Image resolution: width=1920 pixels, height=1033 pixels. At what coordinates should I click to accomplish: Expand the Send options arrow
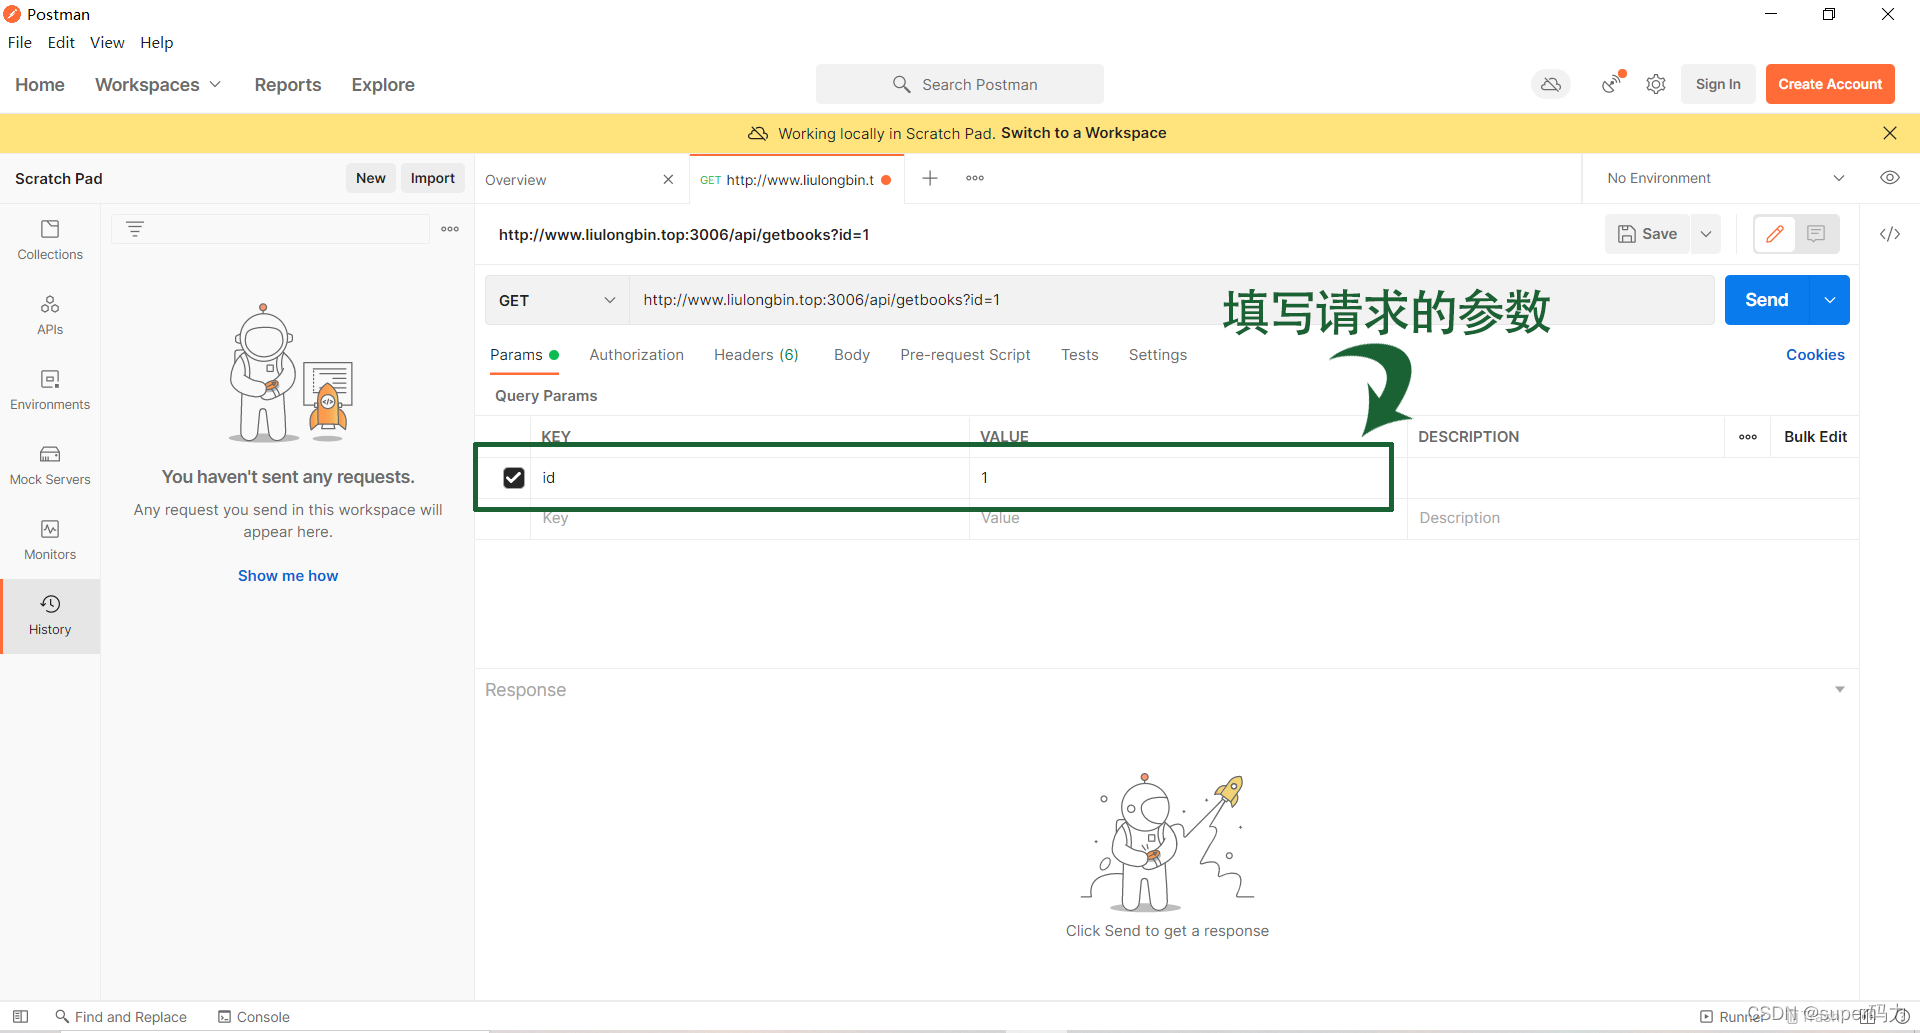(1829, 300)
